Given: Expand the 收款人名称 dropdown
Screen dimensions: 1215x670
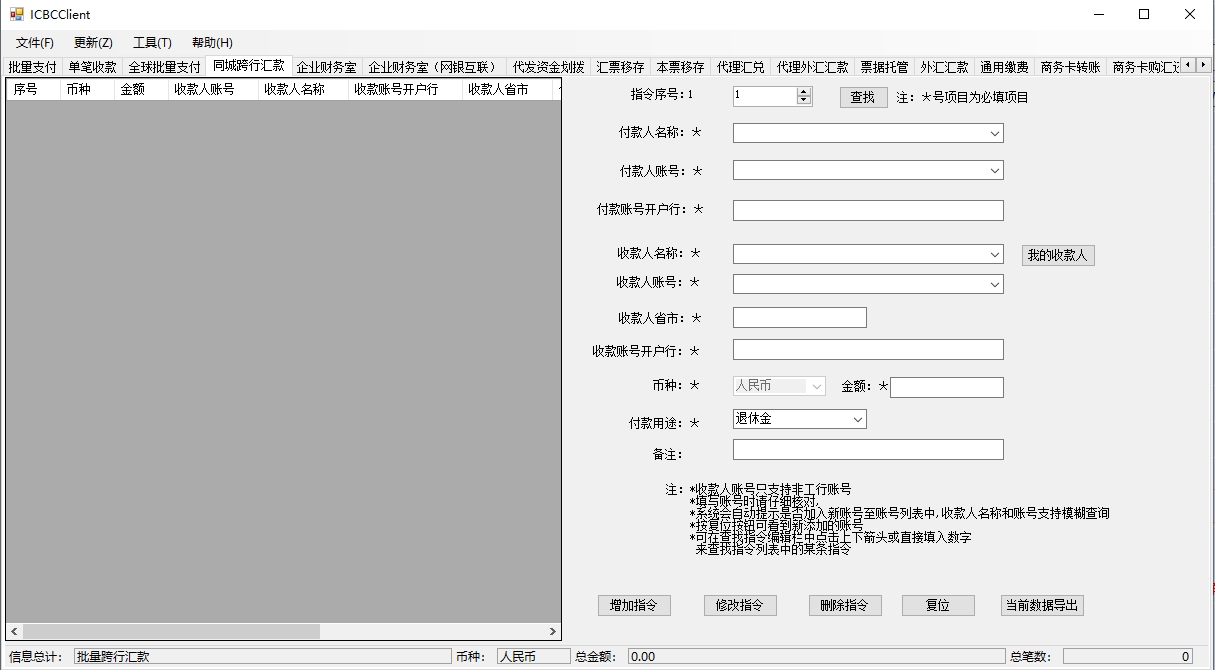Looking at the screenshot, I should click(994, 254).
